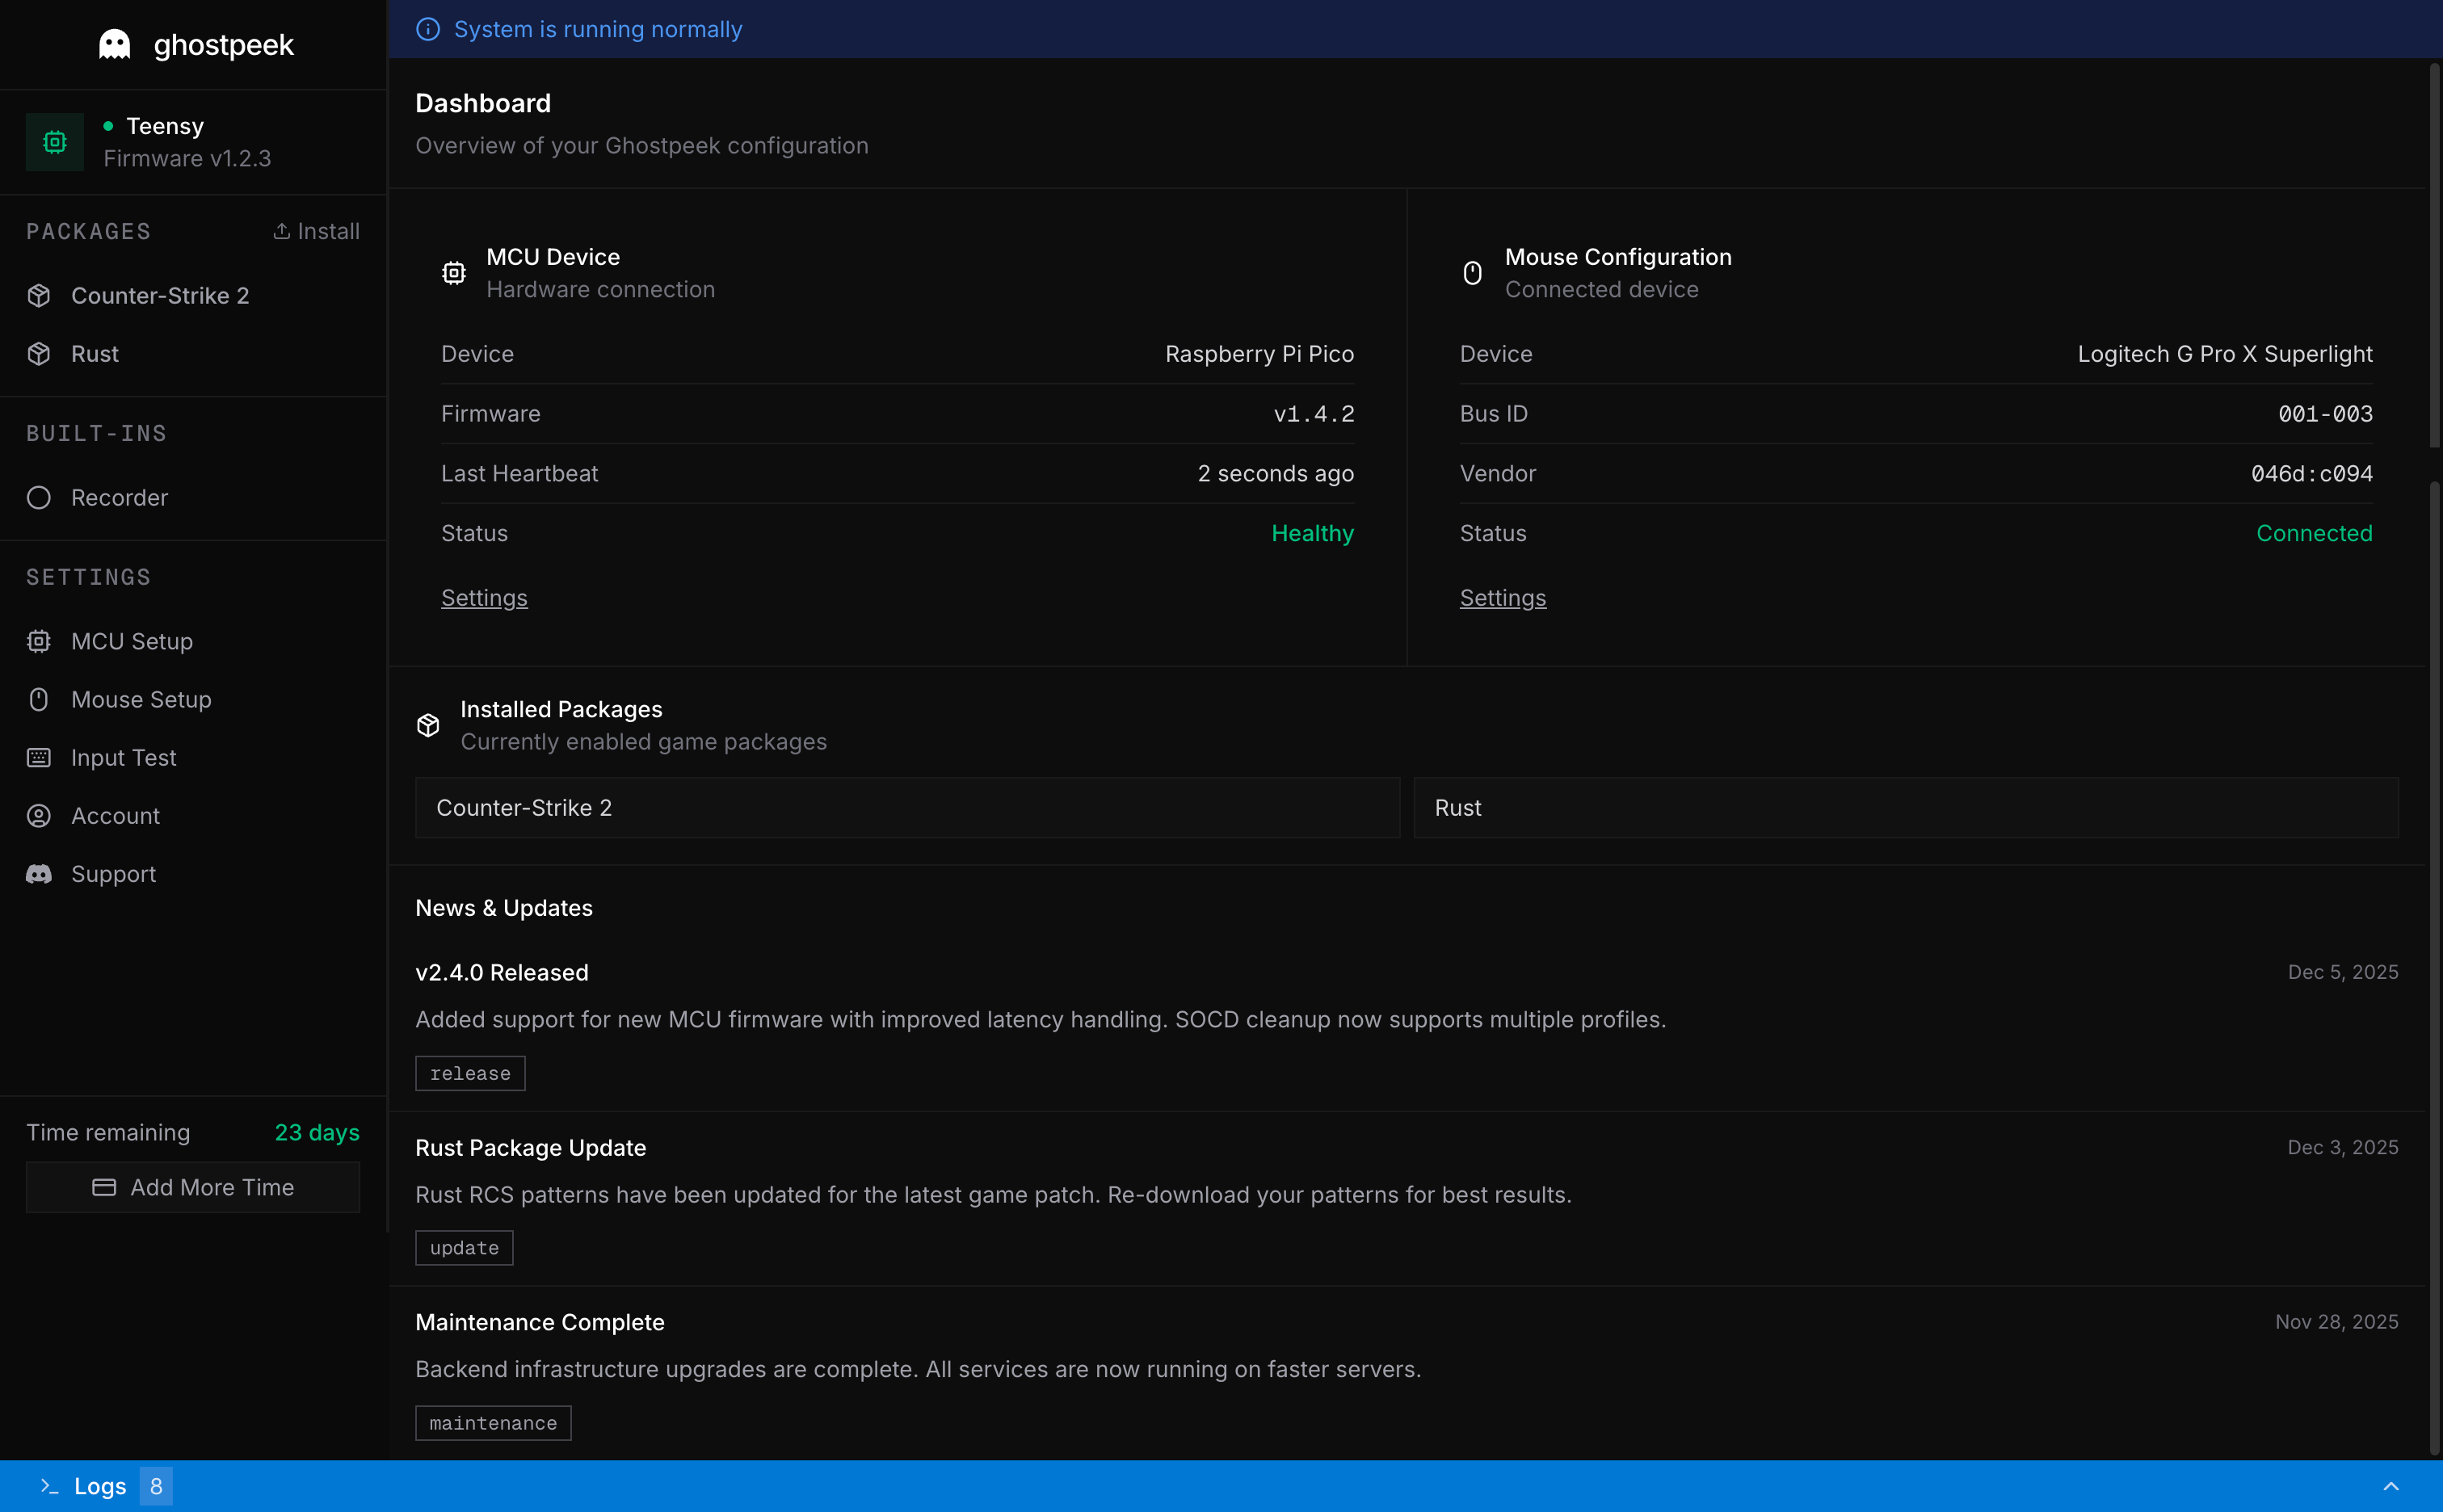The height and width of the screenshot is (1512, 2443).
Task: Select the Counter-Strike 2 installed package field
Action: click(x=905, y=807)
